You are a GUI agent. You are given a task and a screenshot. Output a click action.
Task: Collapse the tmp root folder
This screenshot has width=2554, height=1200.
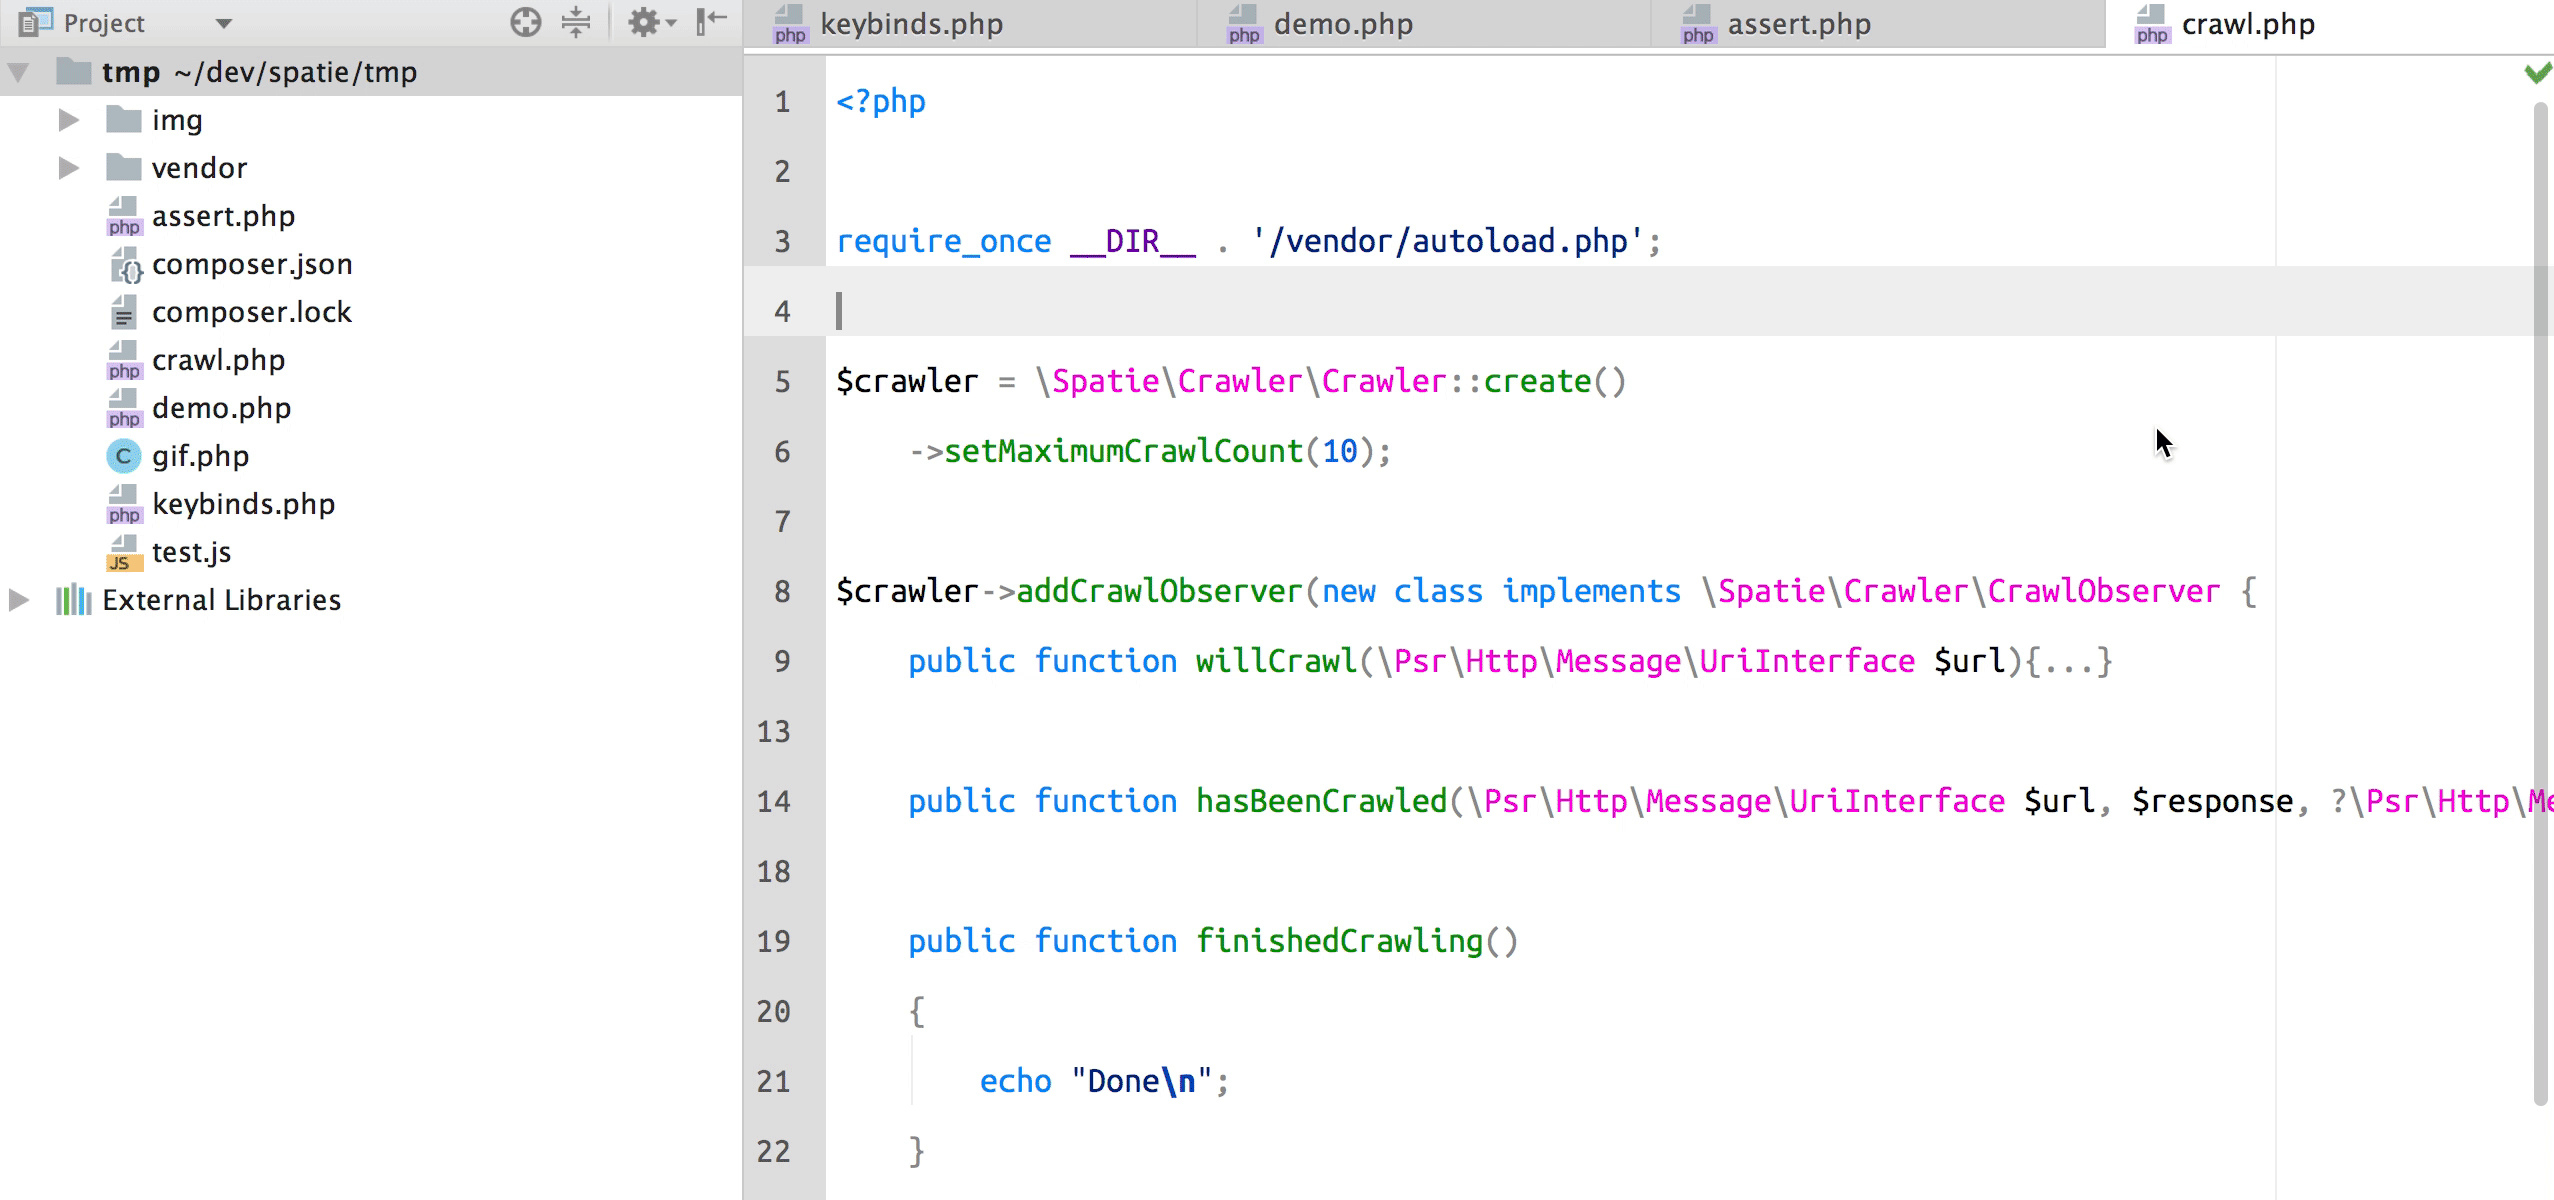[x=19, y=73]
